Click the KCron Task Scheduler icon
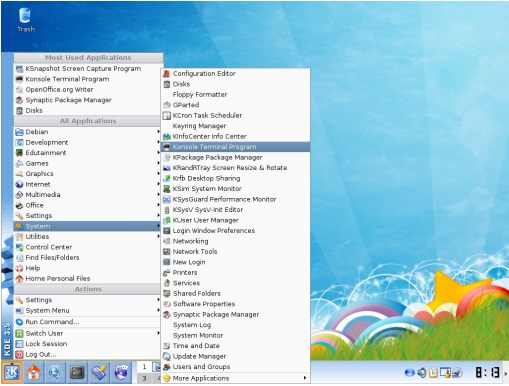 tap(167, 116)
